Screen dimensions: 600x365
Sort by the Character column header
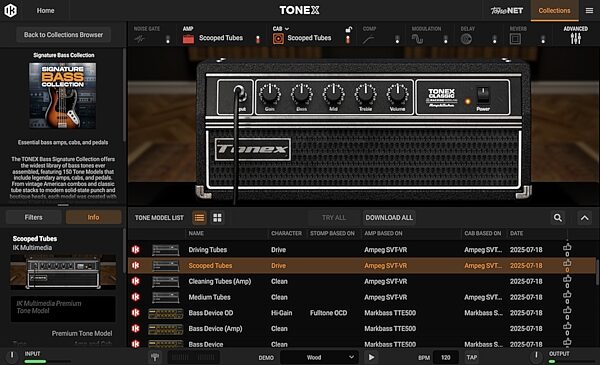[x=286, y=233]
